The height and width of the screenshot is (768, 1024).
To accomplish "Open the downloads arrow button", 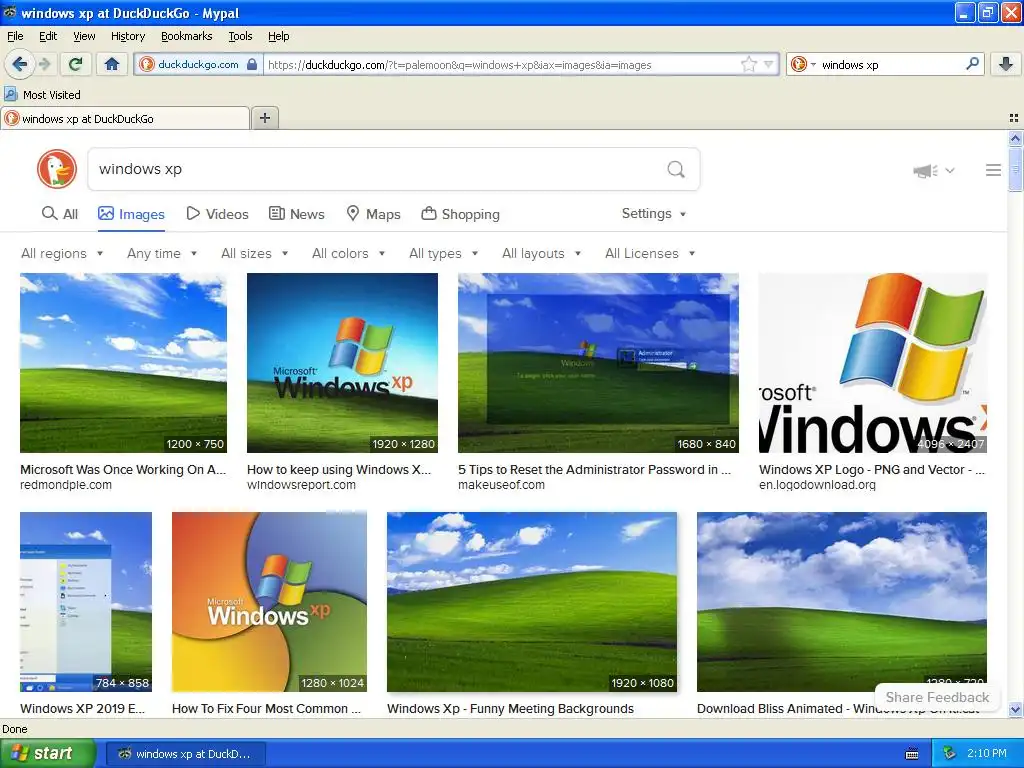I will coord(1006,64).
